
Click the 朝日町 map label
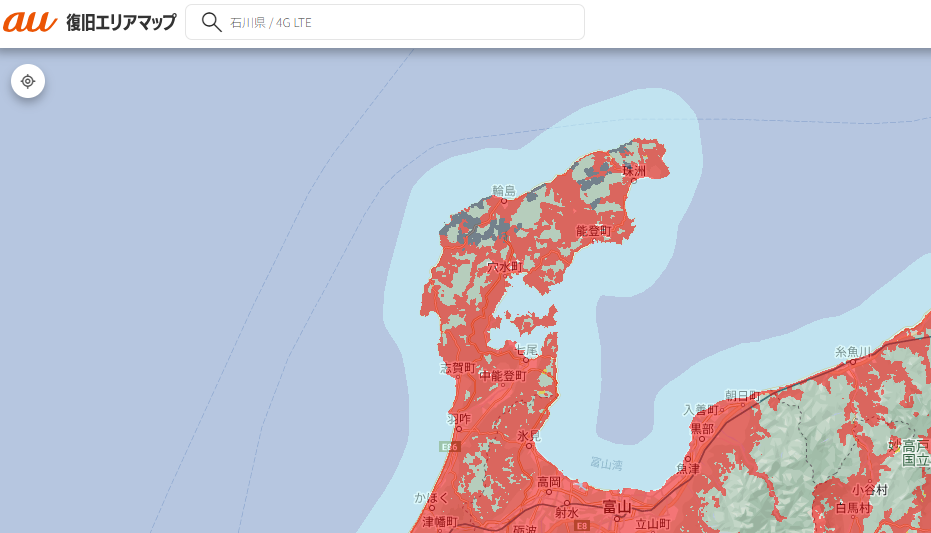pyautogui.click(x=743, y=395)
